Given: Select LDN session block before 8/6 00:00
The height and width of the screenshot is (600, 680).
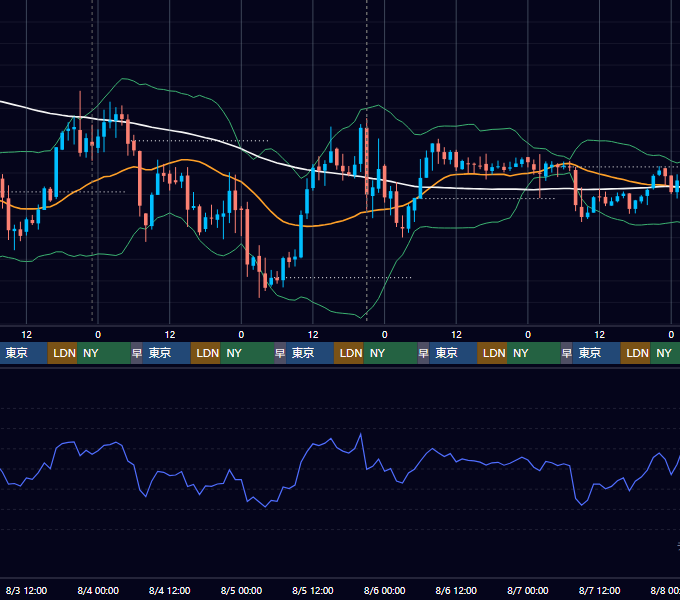Looking at the screenshot, I should (x=349, y=353).
